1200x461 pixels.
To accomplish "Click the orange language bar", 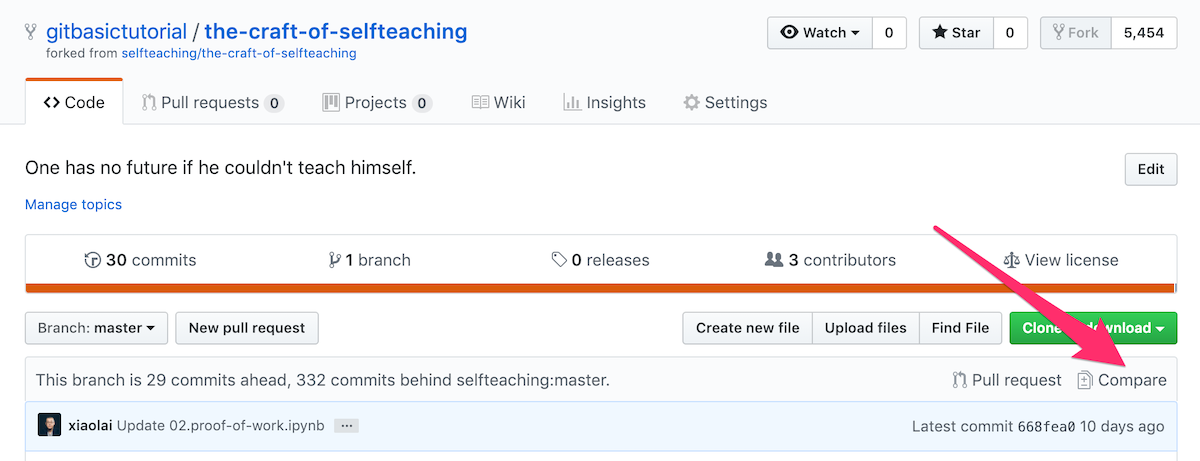I will tap(600, 289).
